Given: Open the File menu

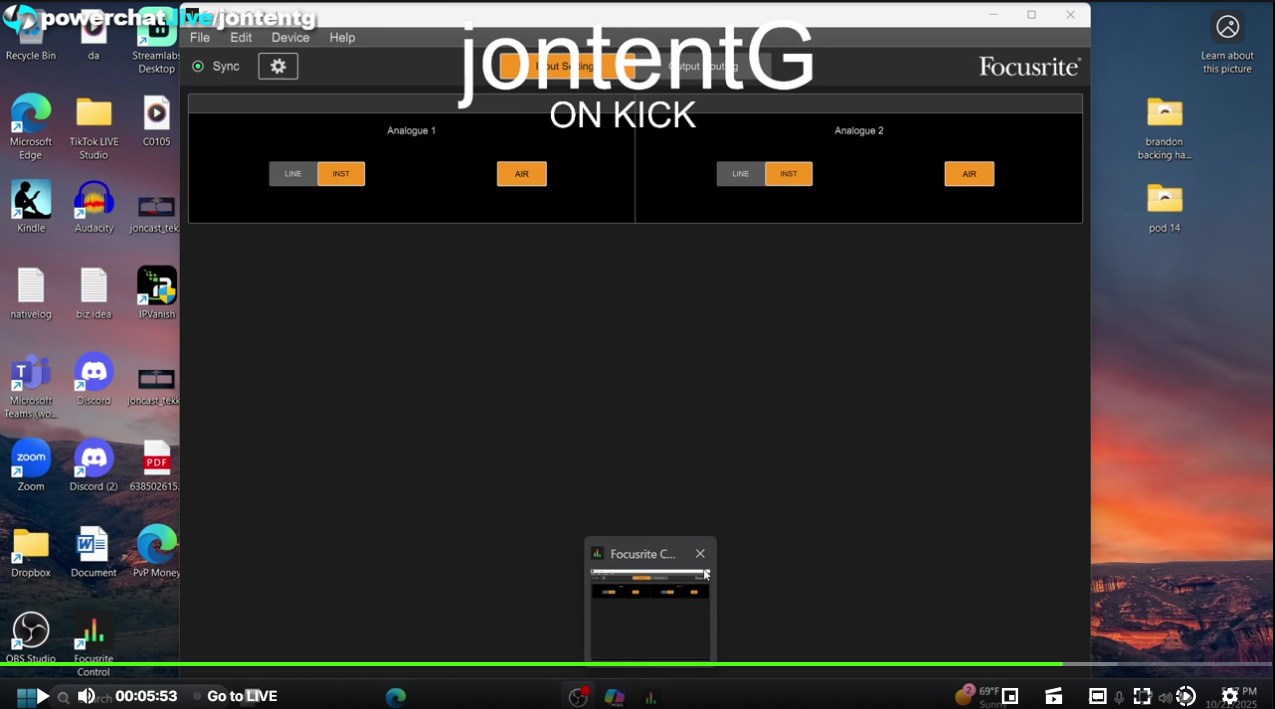Looking at the screenshot, I should (200, 37).
